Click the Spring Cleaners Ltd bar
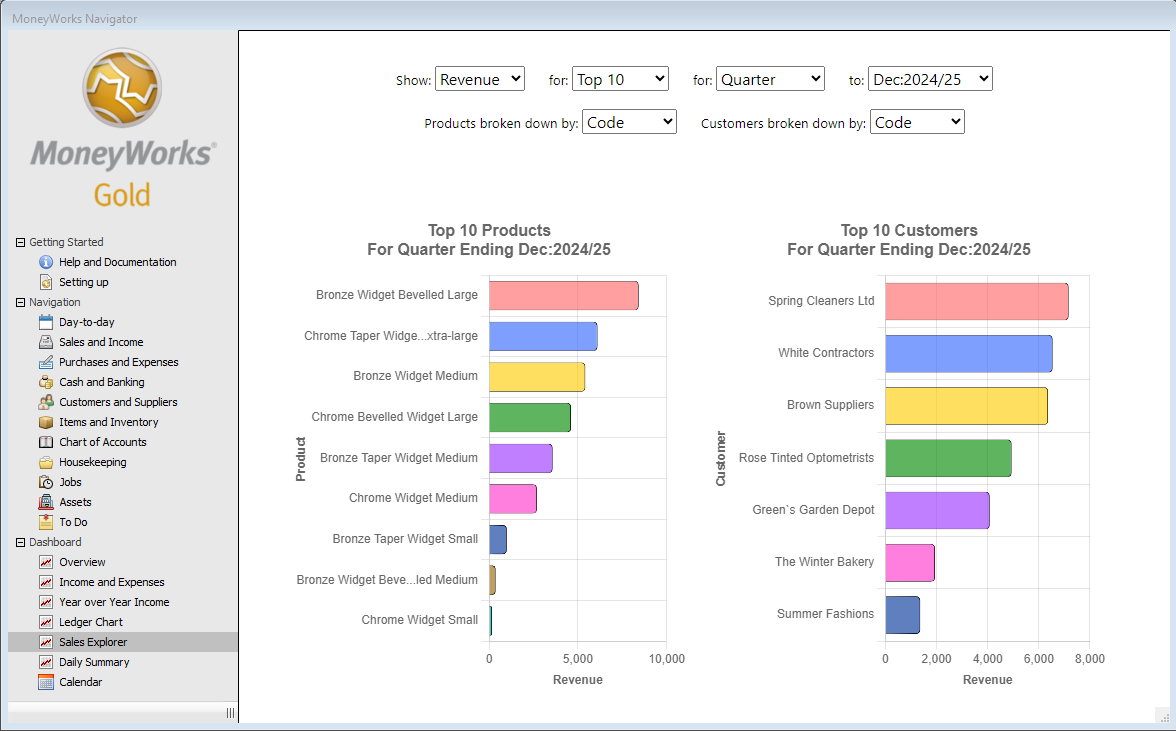The width and height of the screenshot is (1176, 731). pos(977,301)
